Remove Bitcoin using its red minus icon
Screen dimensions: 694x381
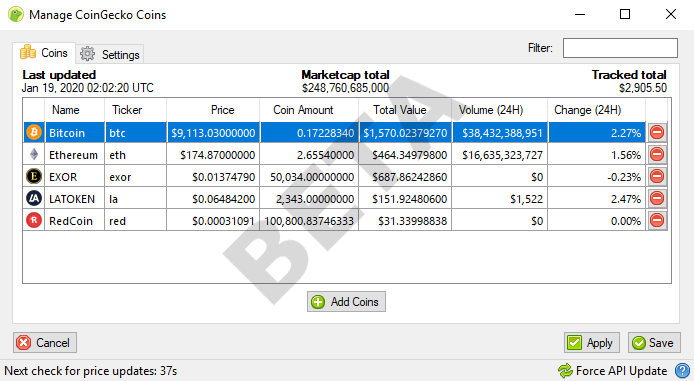point(657,132)
